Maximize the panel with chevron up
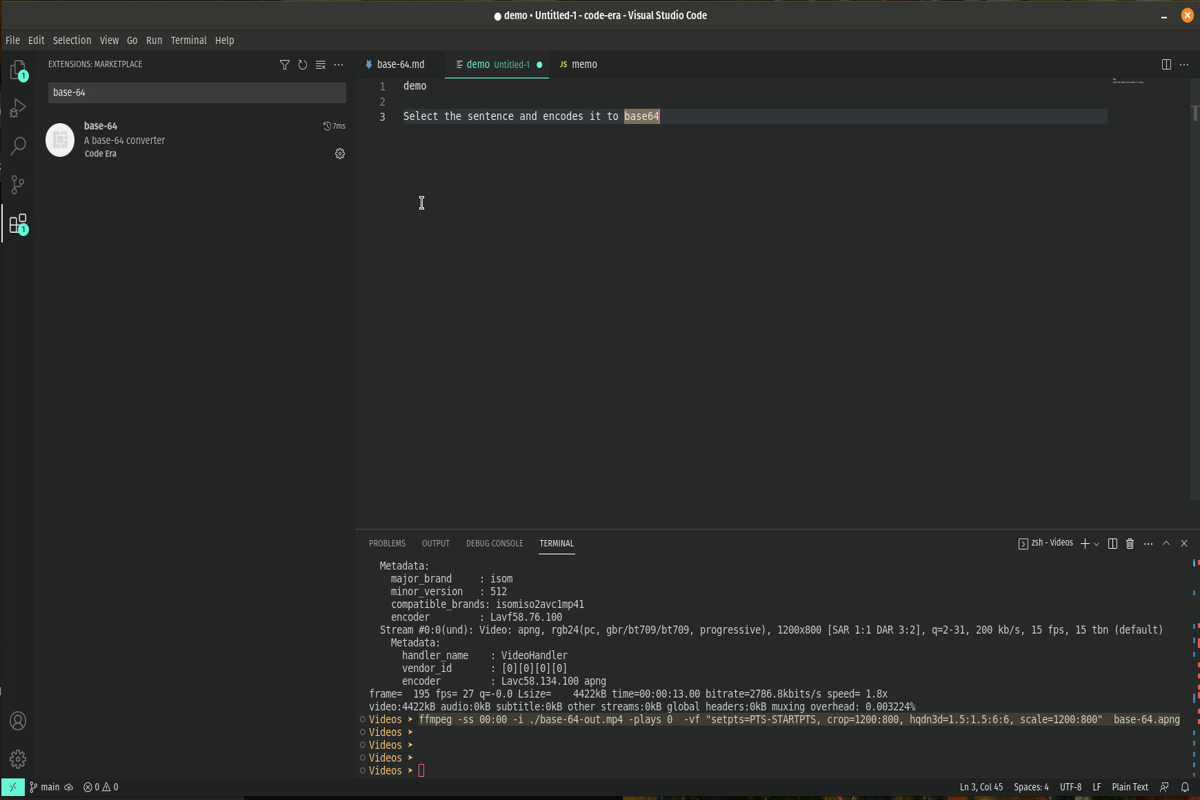1200x800 pixels. click(x=1166, y=544)
